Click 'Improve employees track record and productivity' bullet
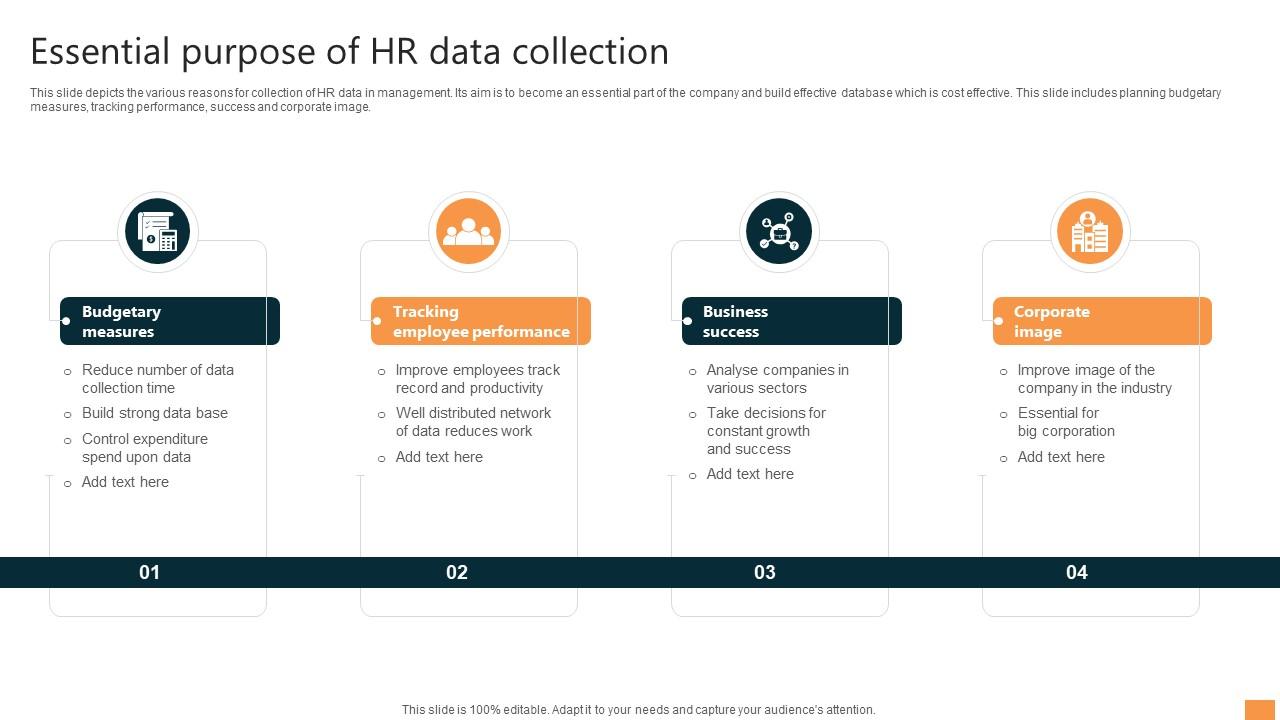The image size is (1280, 720). (x=478, y=379)
